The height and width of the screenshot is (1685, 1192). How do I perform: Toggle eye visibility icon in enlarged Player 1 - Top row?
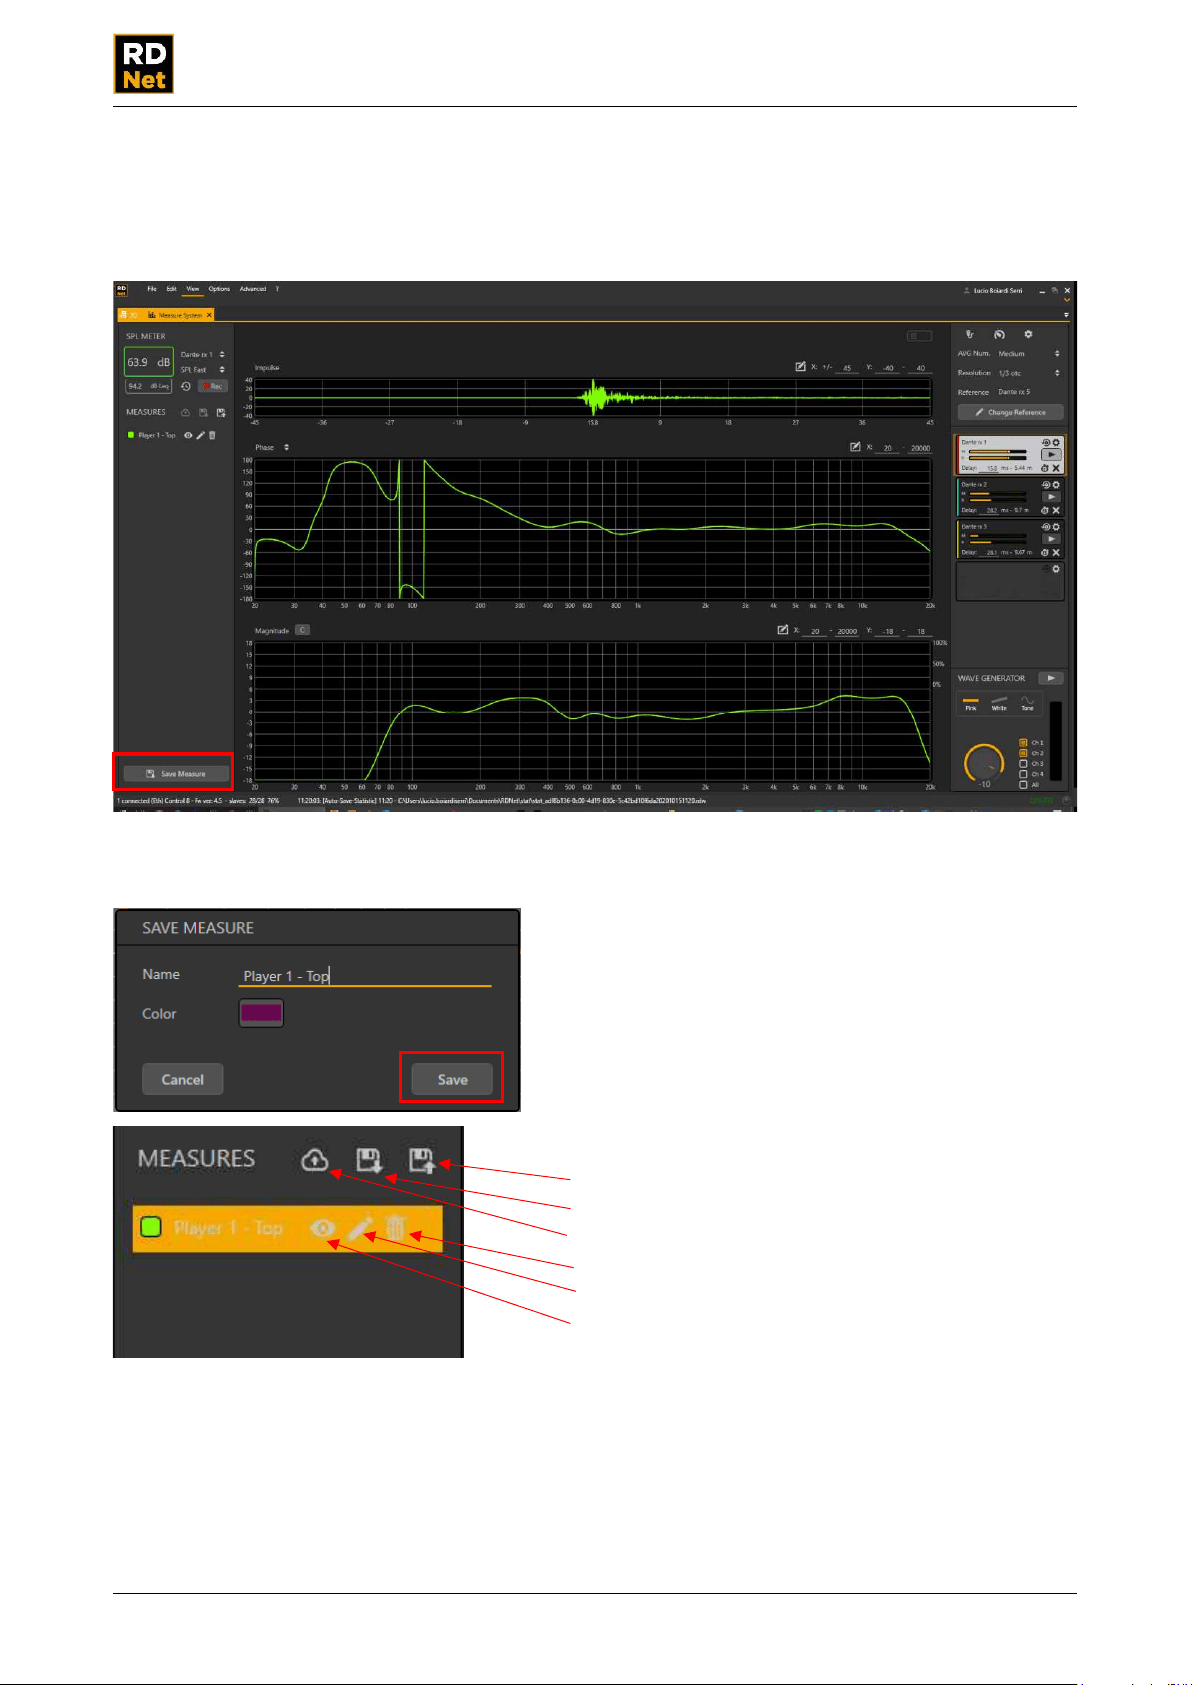(x=322, y=1227)
